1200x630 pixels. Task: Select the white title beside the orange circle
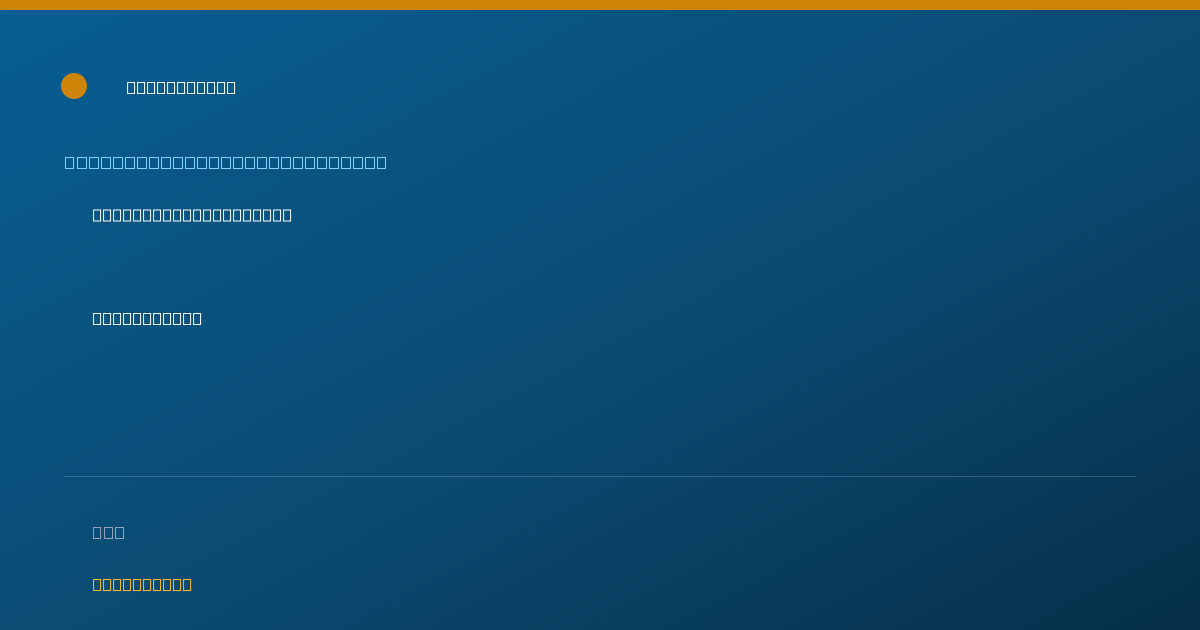(x=181, y=87)
